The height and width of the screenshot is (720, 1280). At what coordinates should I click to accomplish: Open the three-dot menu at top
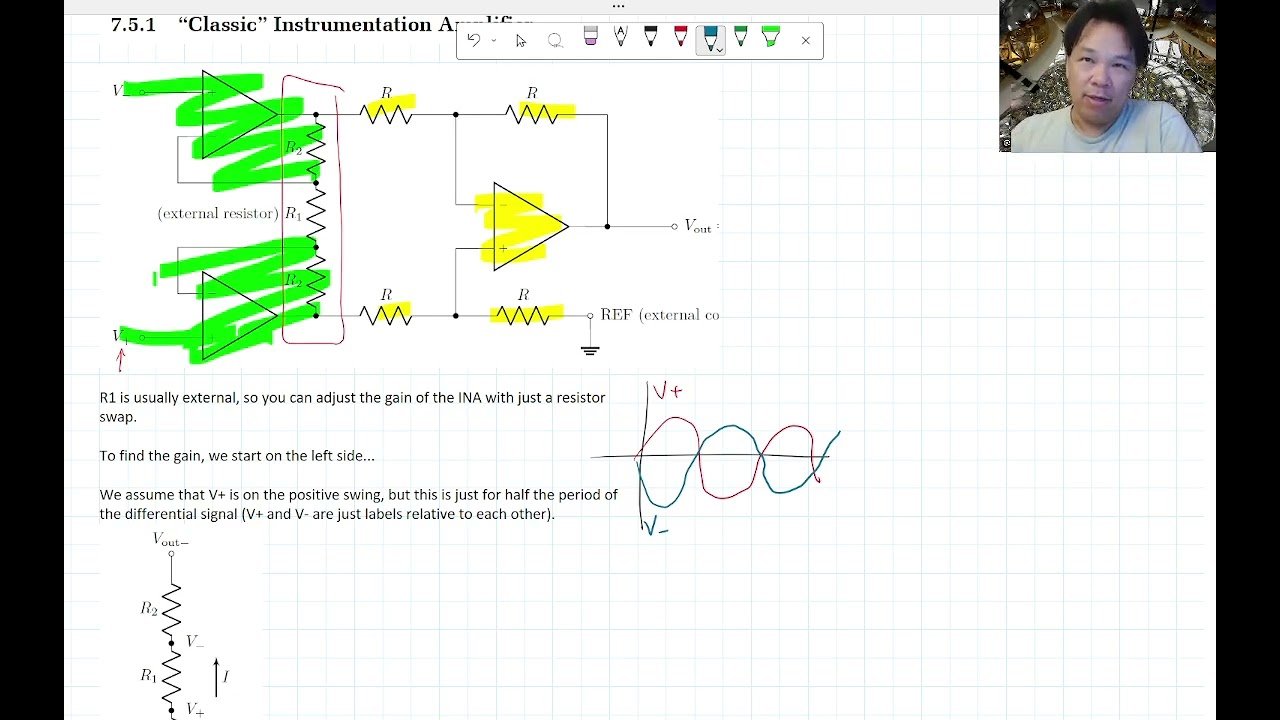coord(618,6)
